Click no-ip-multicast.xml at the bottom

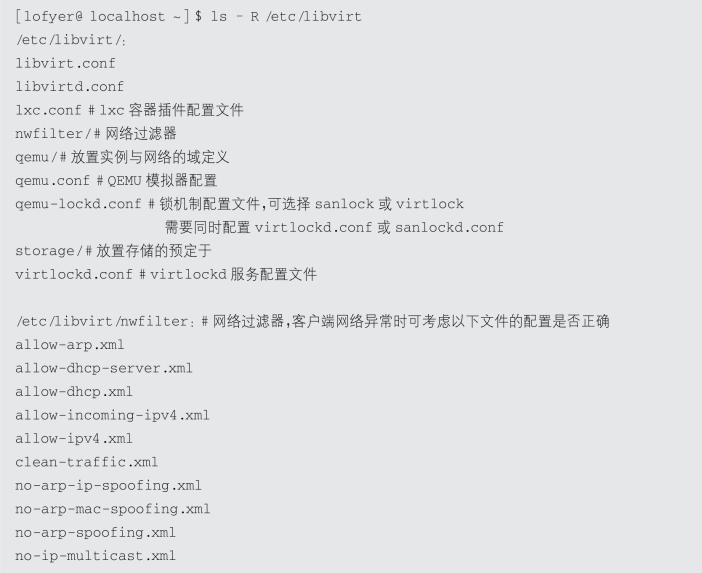coord(95,556)
